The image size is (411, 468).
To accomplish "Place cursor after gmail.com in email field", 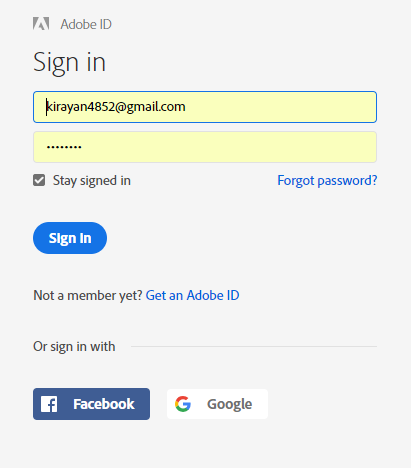I will [x=186, y=107].
